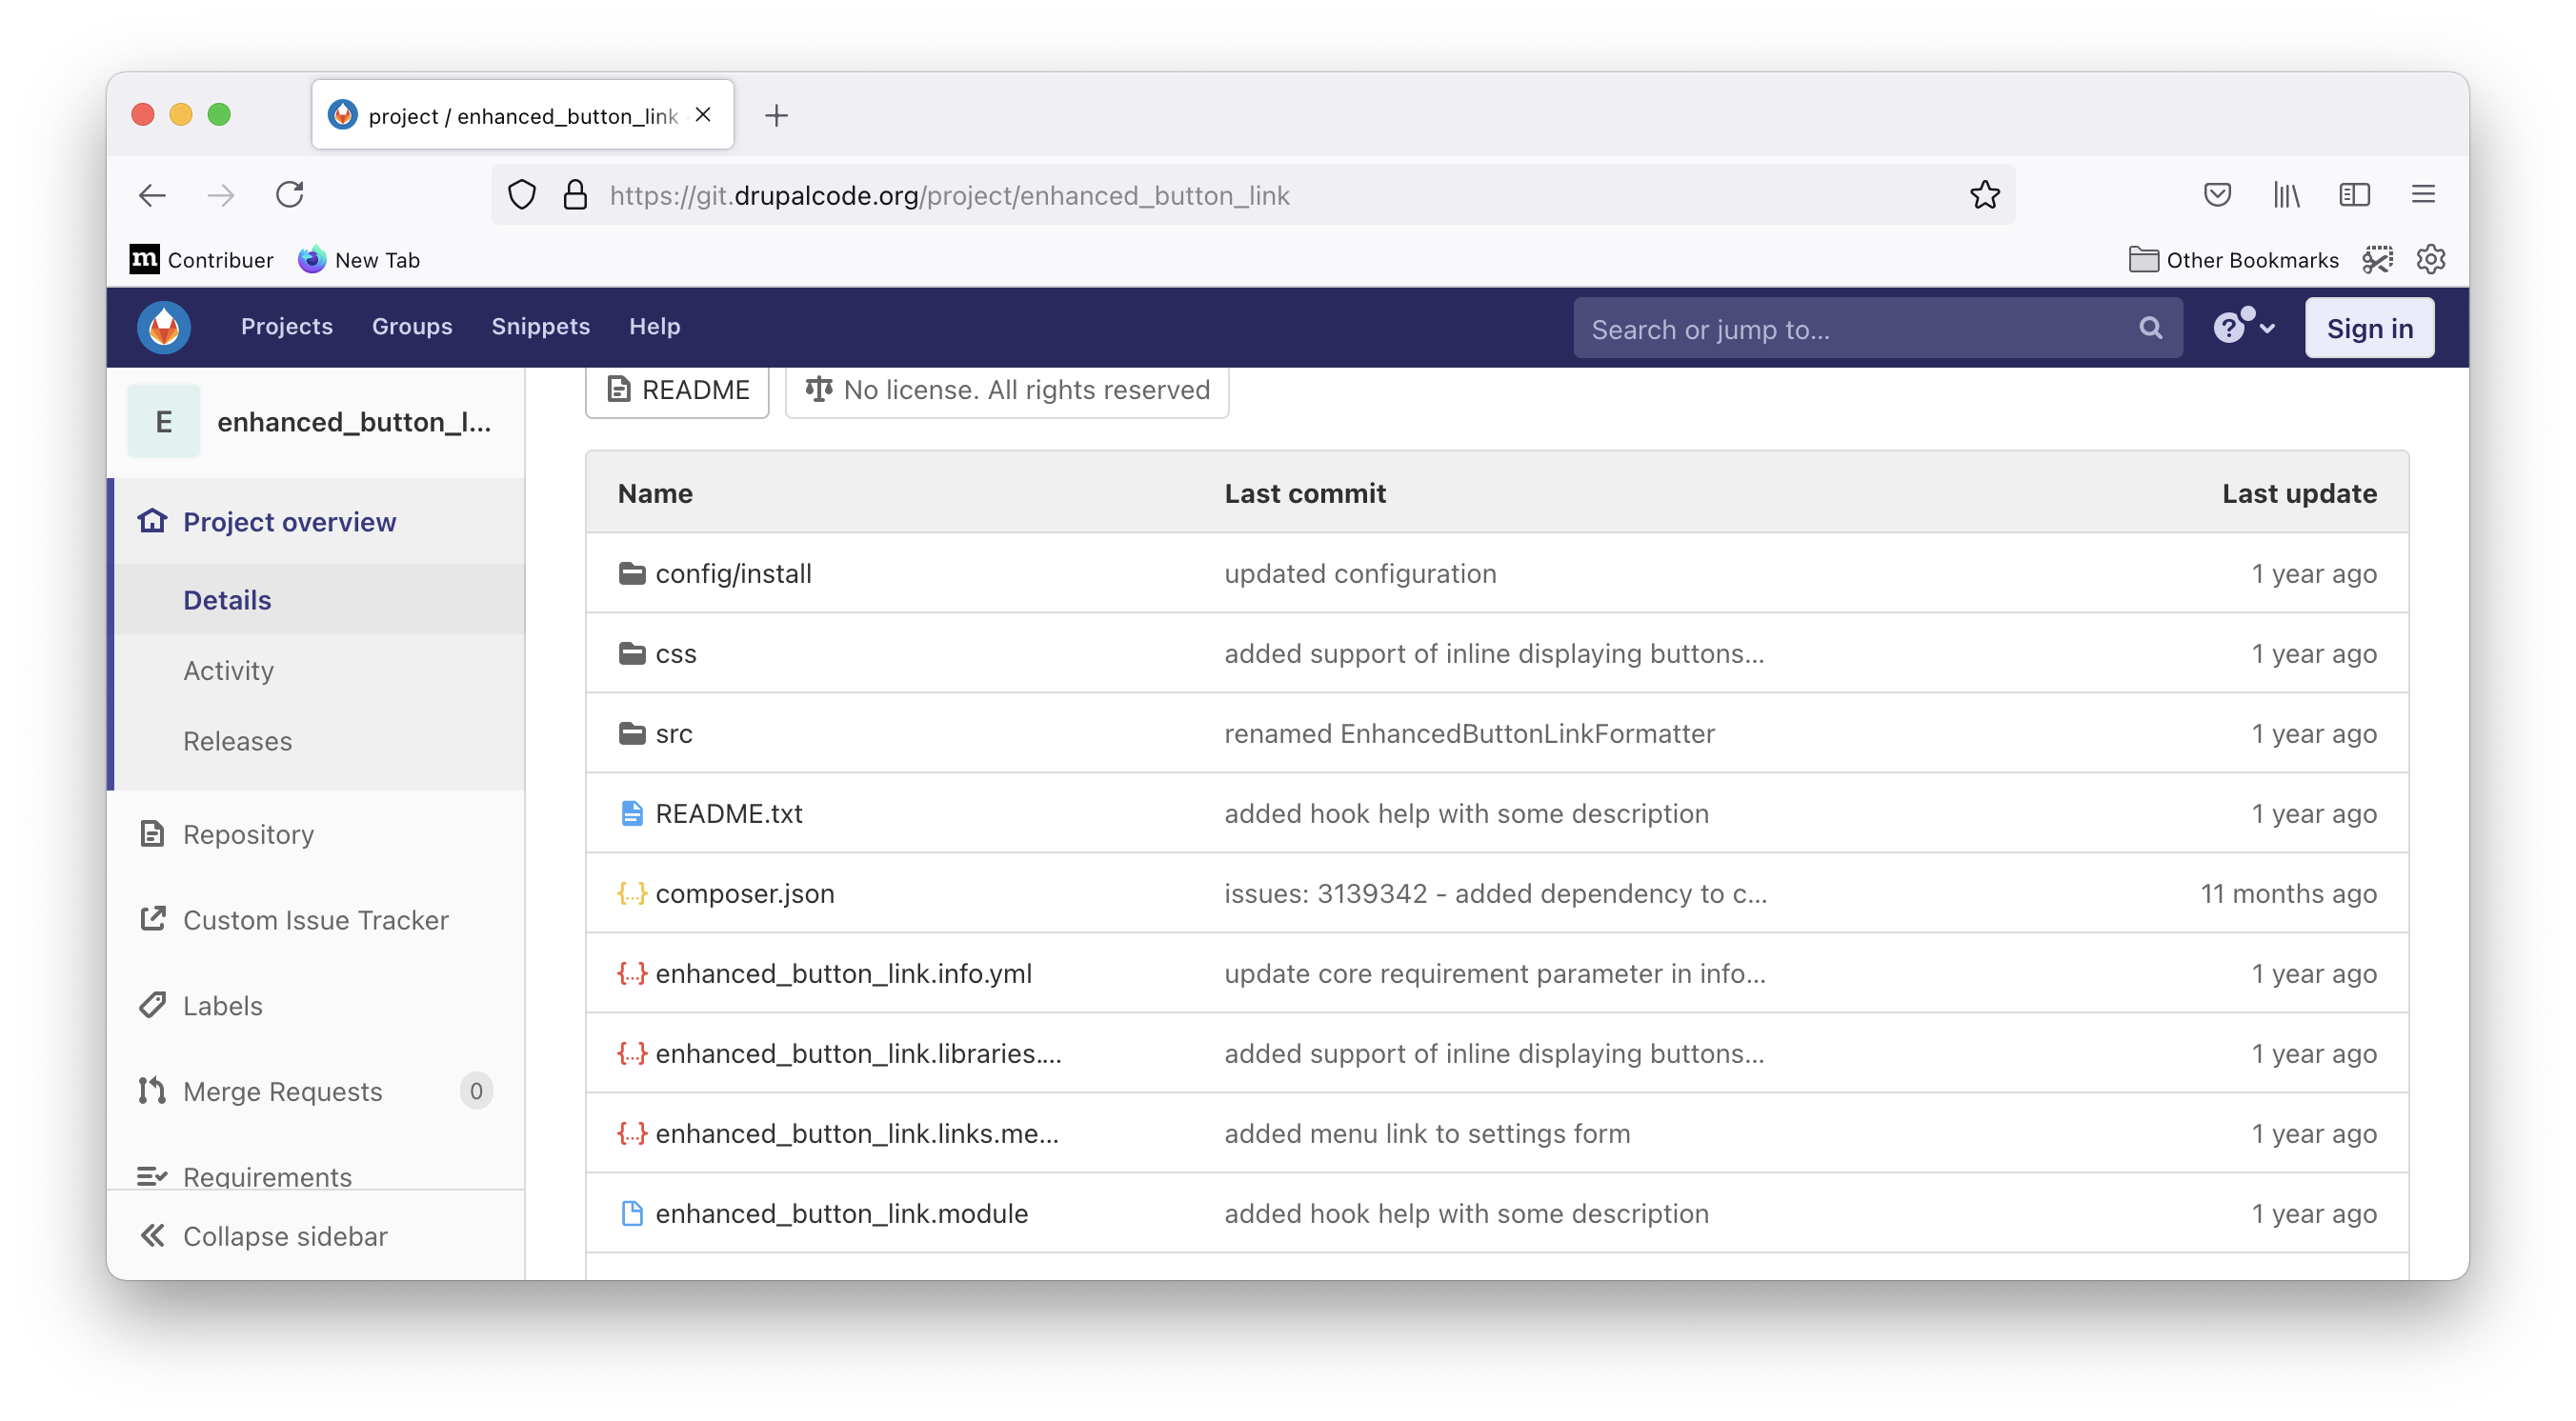The height and width of the screenshot is (1421, 2576).
Task: Open the Other Bookmarks folder
Action: click(2233, 259)
